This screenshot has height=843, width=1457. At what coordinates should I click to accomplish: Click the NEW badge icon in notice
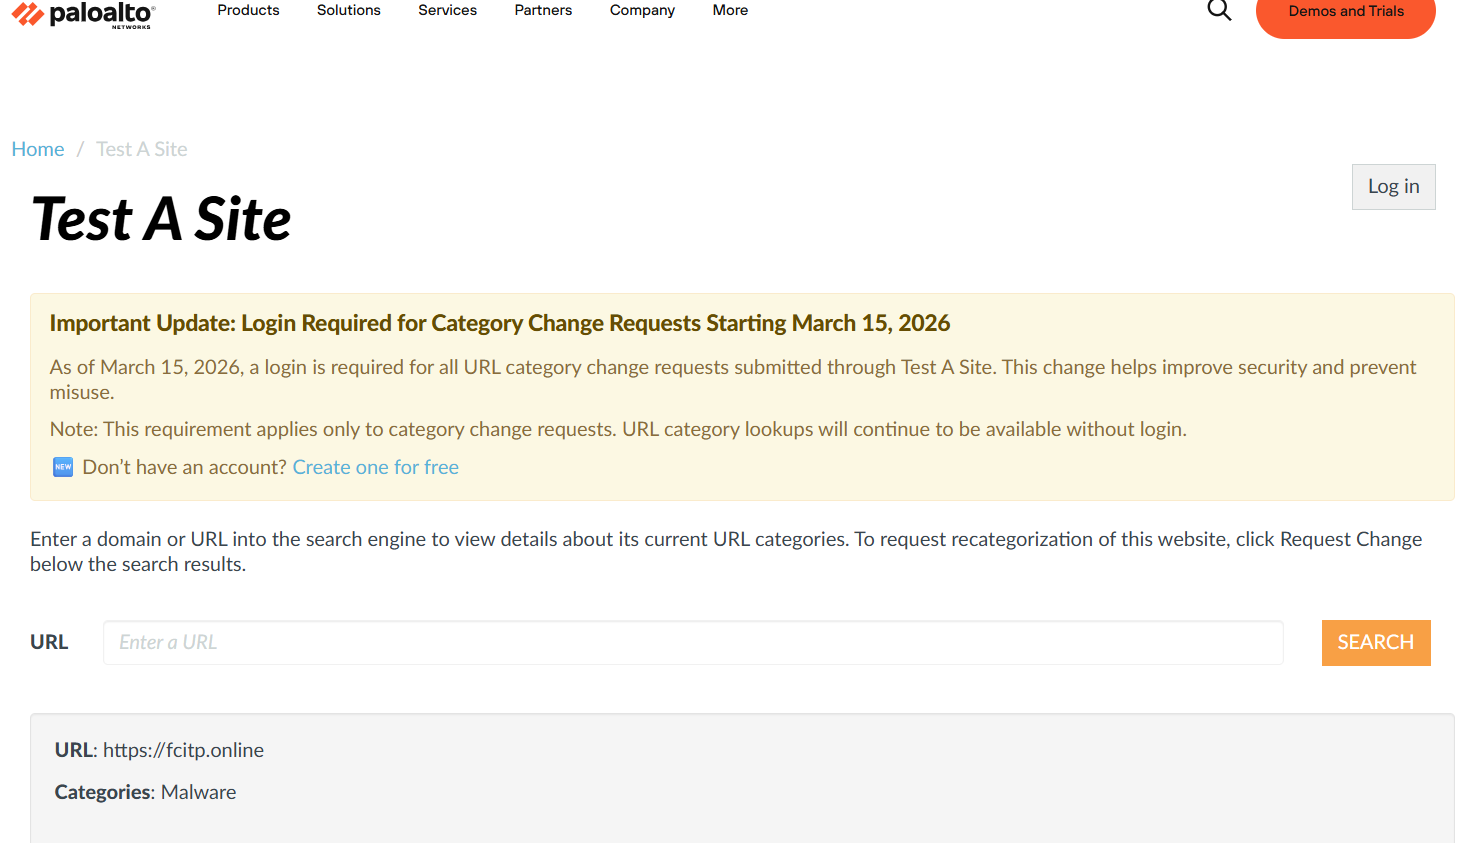(x=63, y=467)
